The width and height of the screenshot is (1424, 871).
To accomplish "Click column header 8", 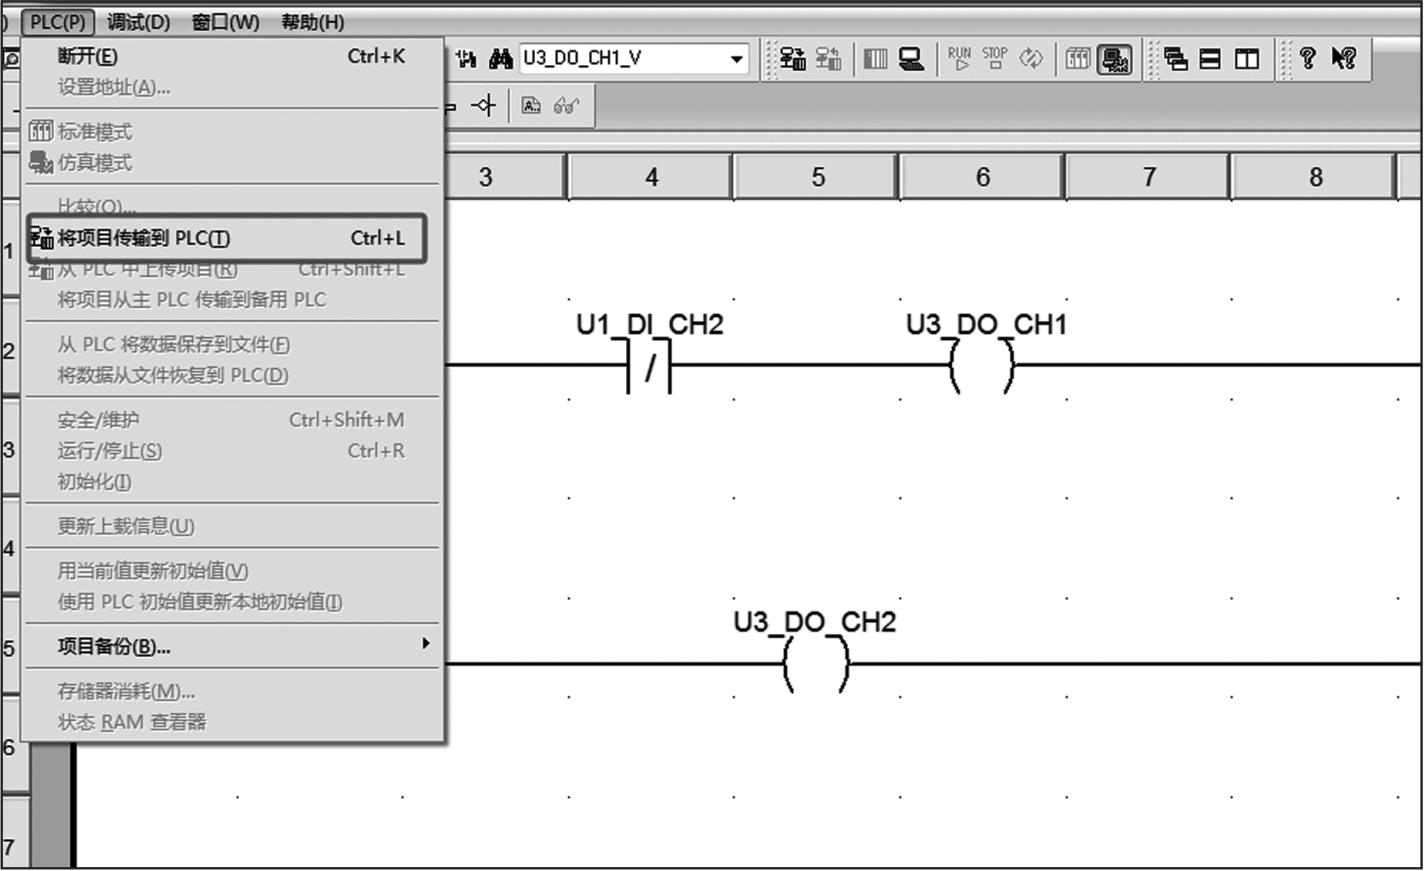I will pos(1315,178).
